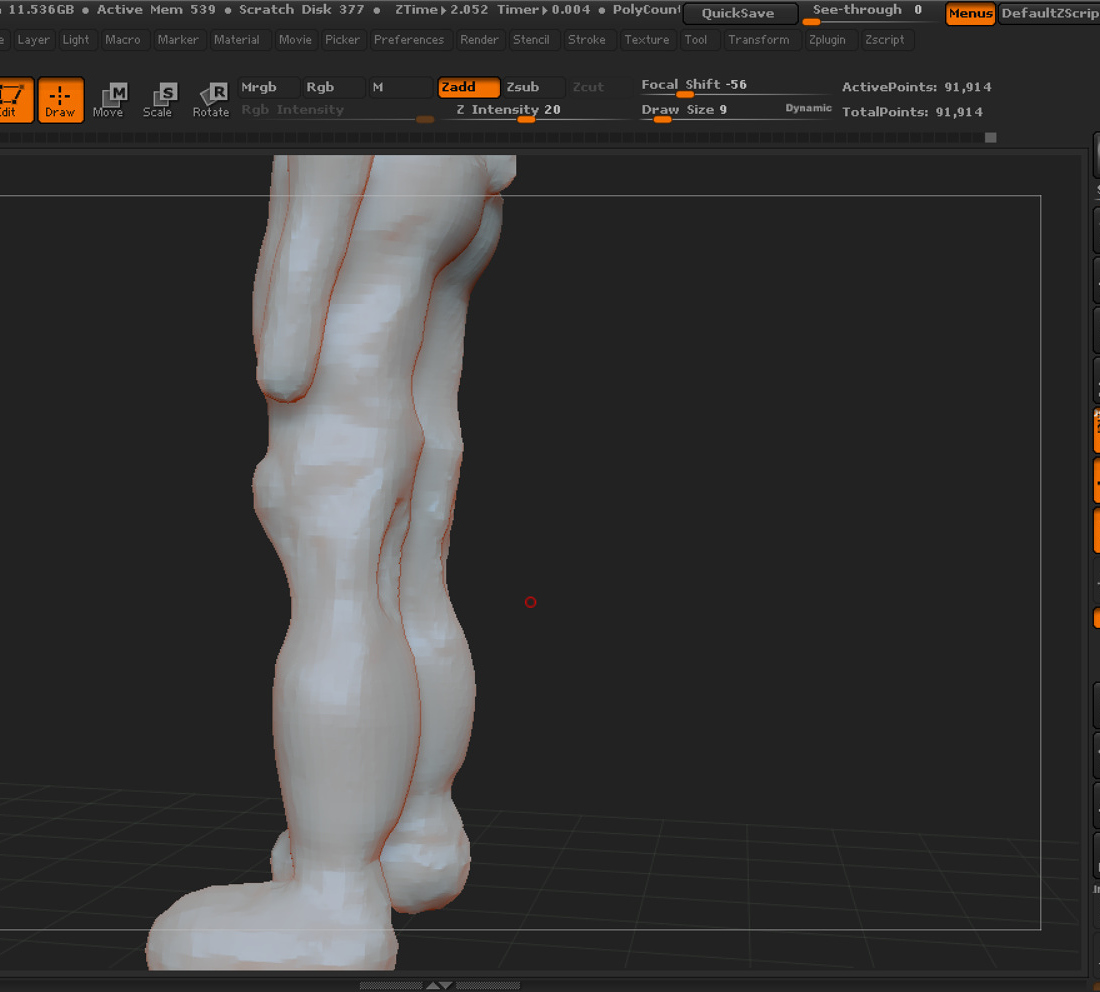Select the Scale tool icon
Viewport: 1100px width, 992px height.
click(158, 100)
